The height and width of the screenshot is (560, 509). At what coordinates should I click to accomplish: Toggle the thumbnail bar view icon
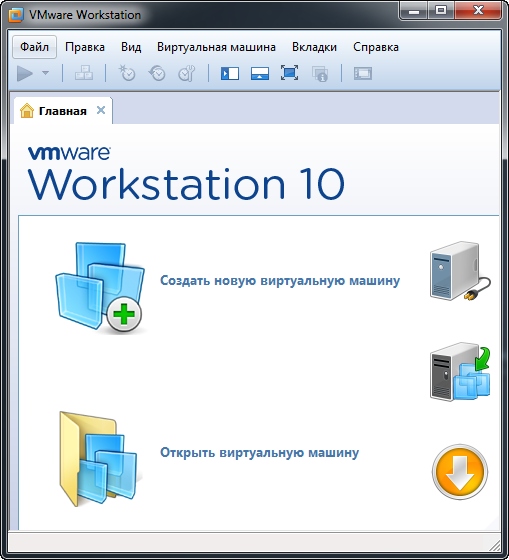tap(260, 73)
